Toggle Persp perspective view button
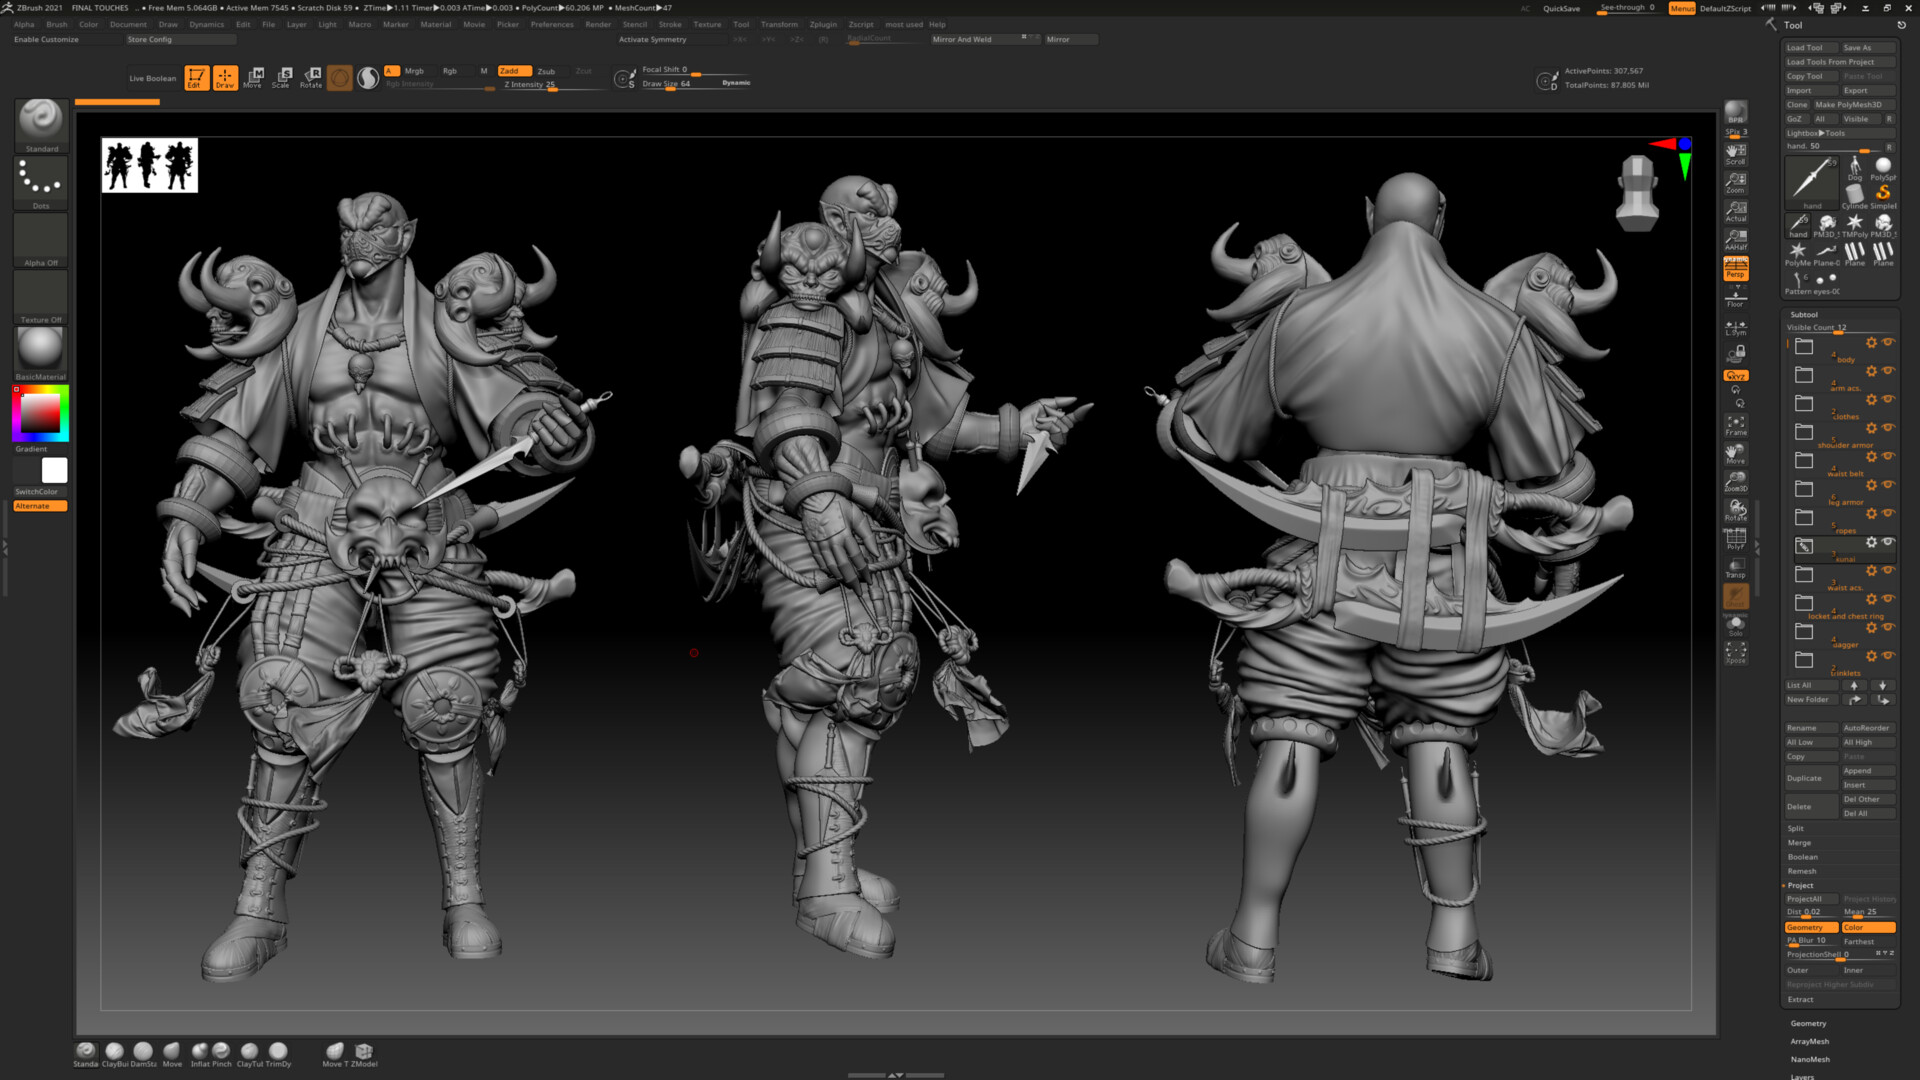The width and height of the screenshot is (1920, 1080). pyautogui.click(x=1735, y=269)
